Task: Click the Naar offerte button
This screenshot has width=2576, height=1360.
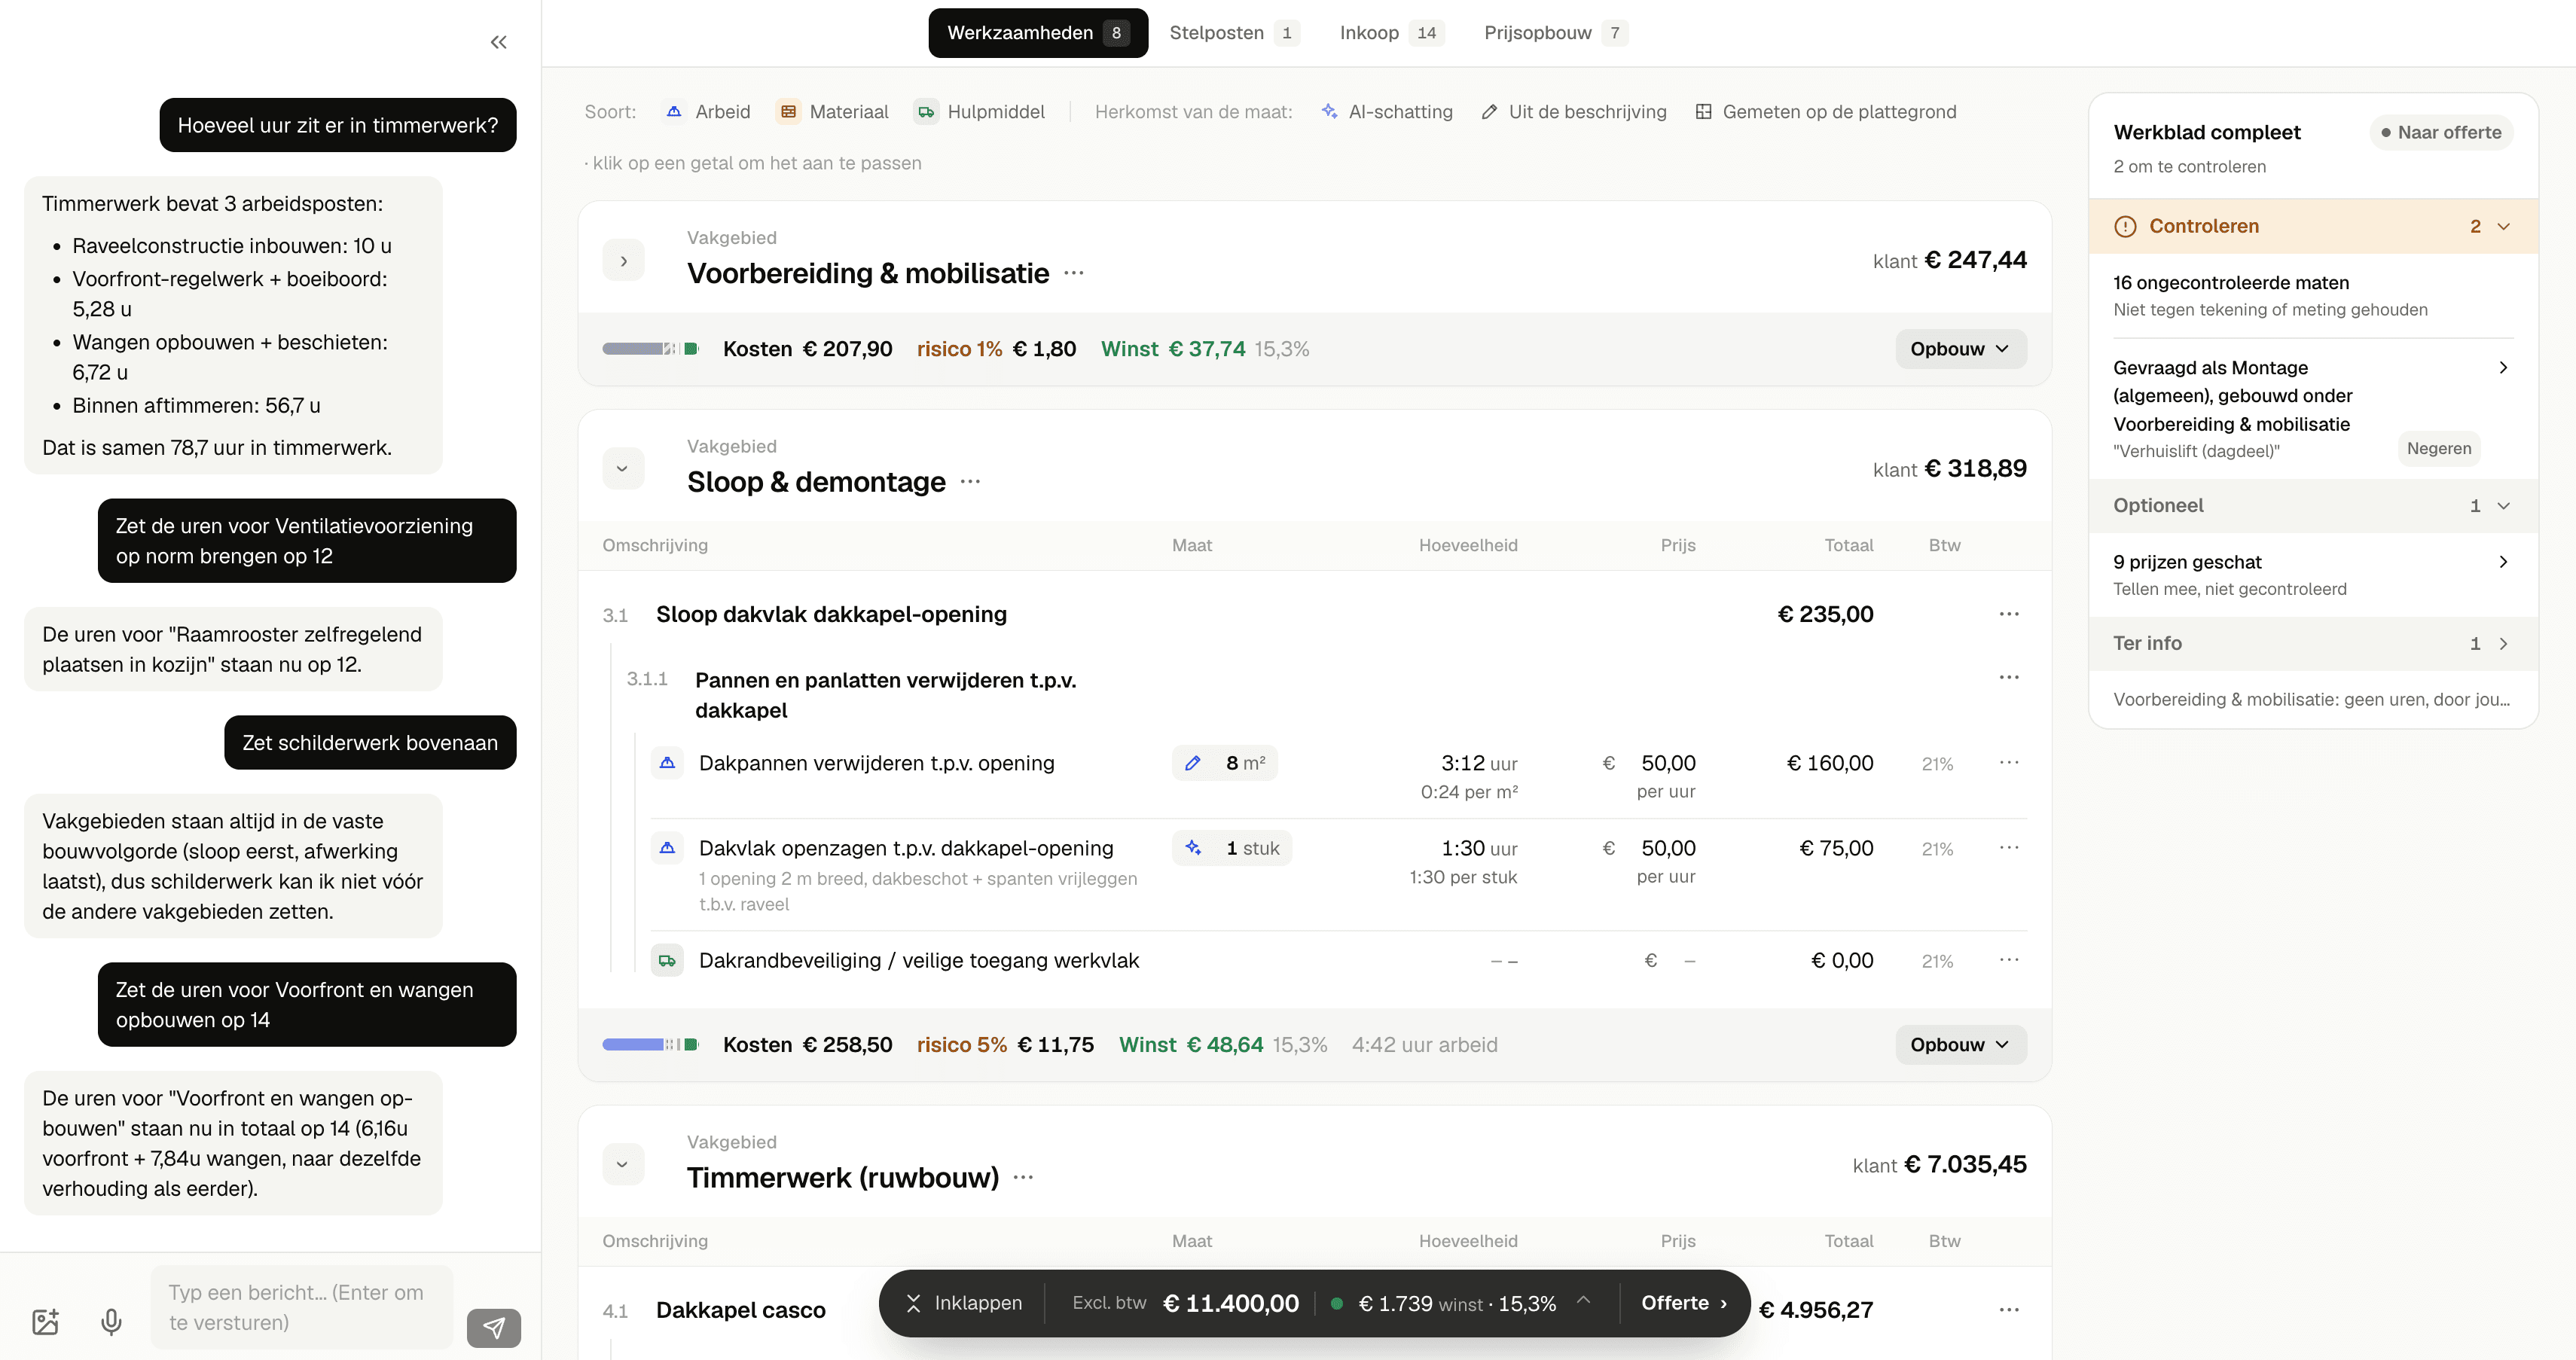Action: [2441, 133]
